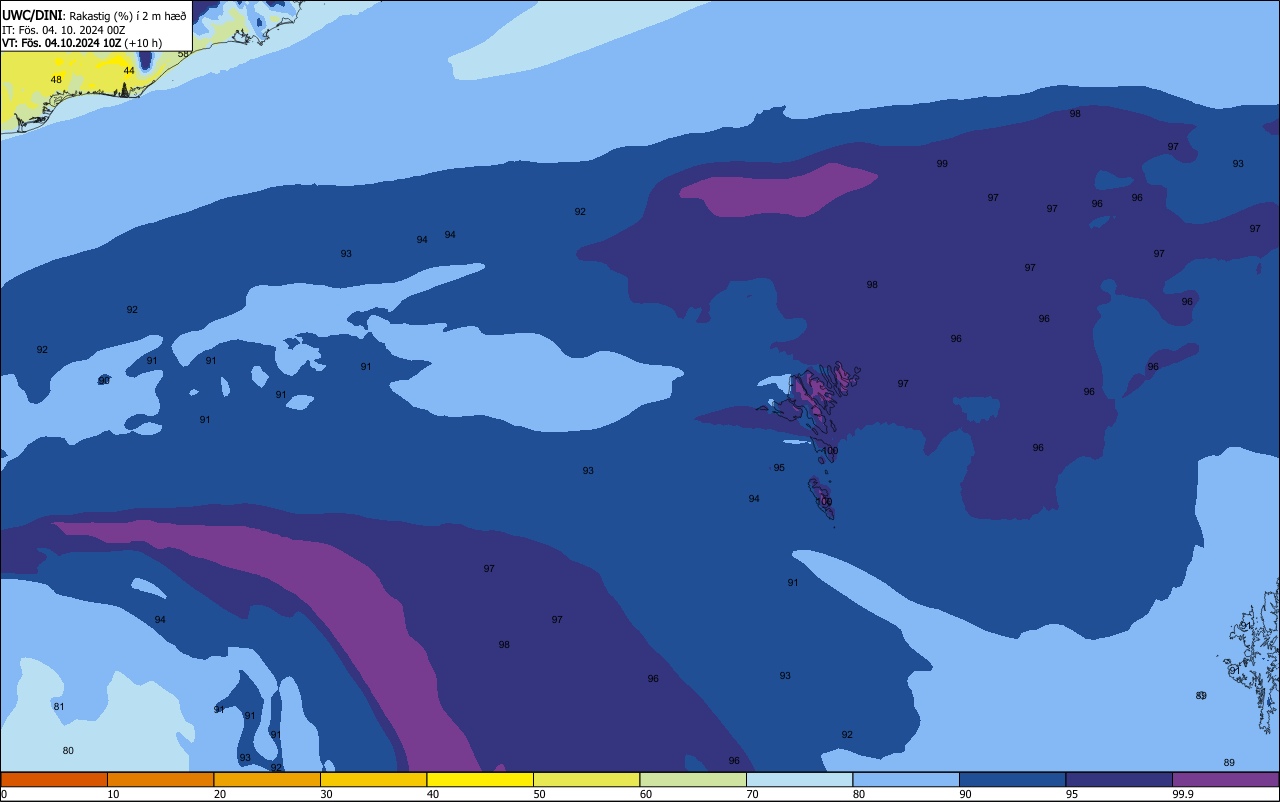
Task: Click the humidity value 99 on the map
Action: point(942,164)
